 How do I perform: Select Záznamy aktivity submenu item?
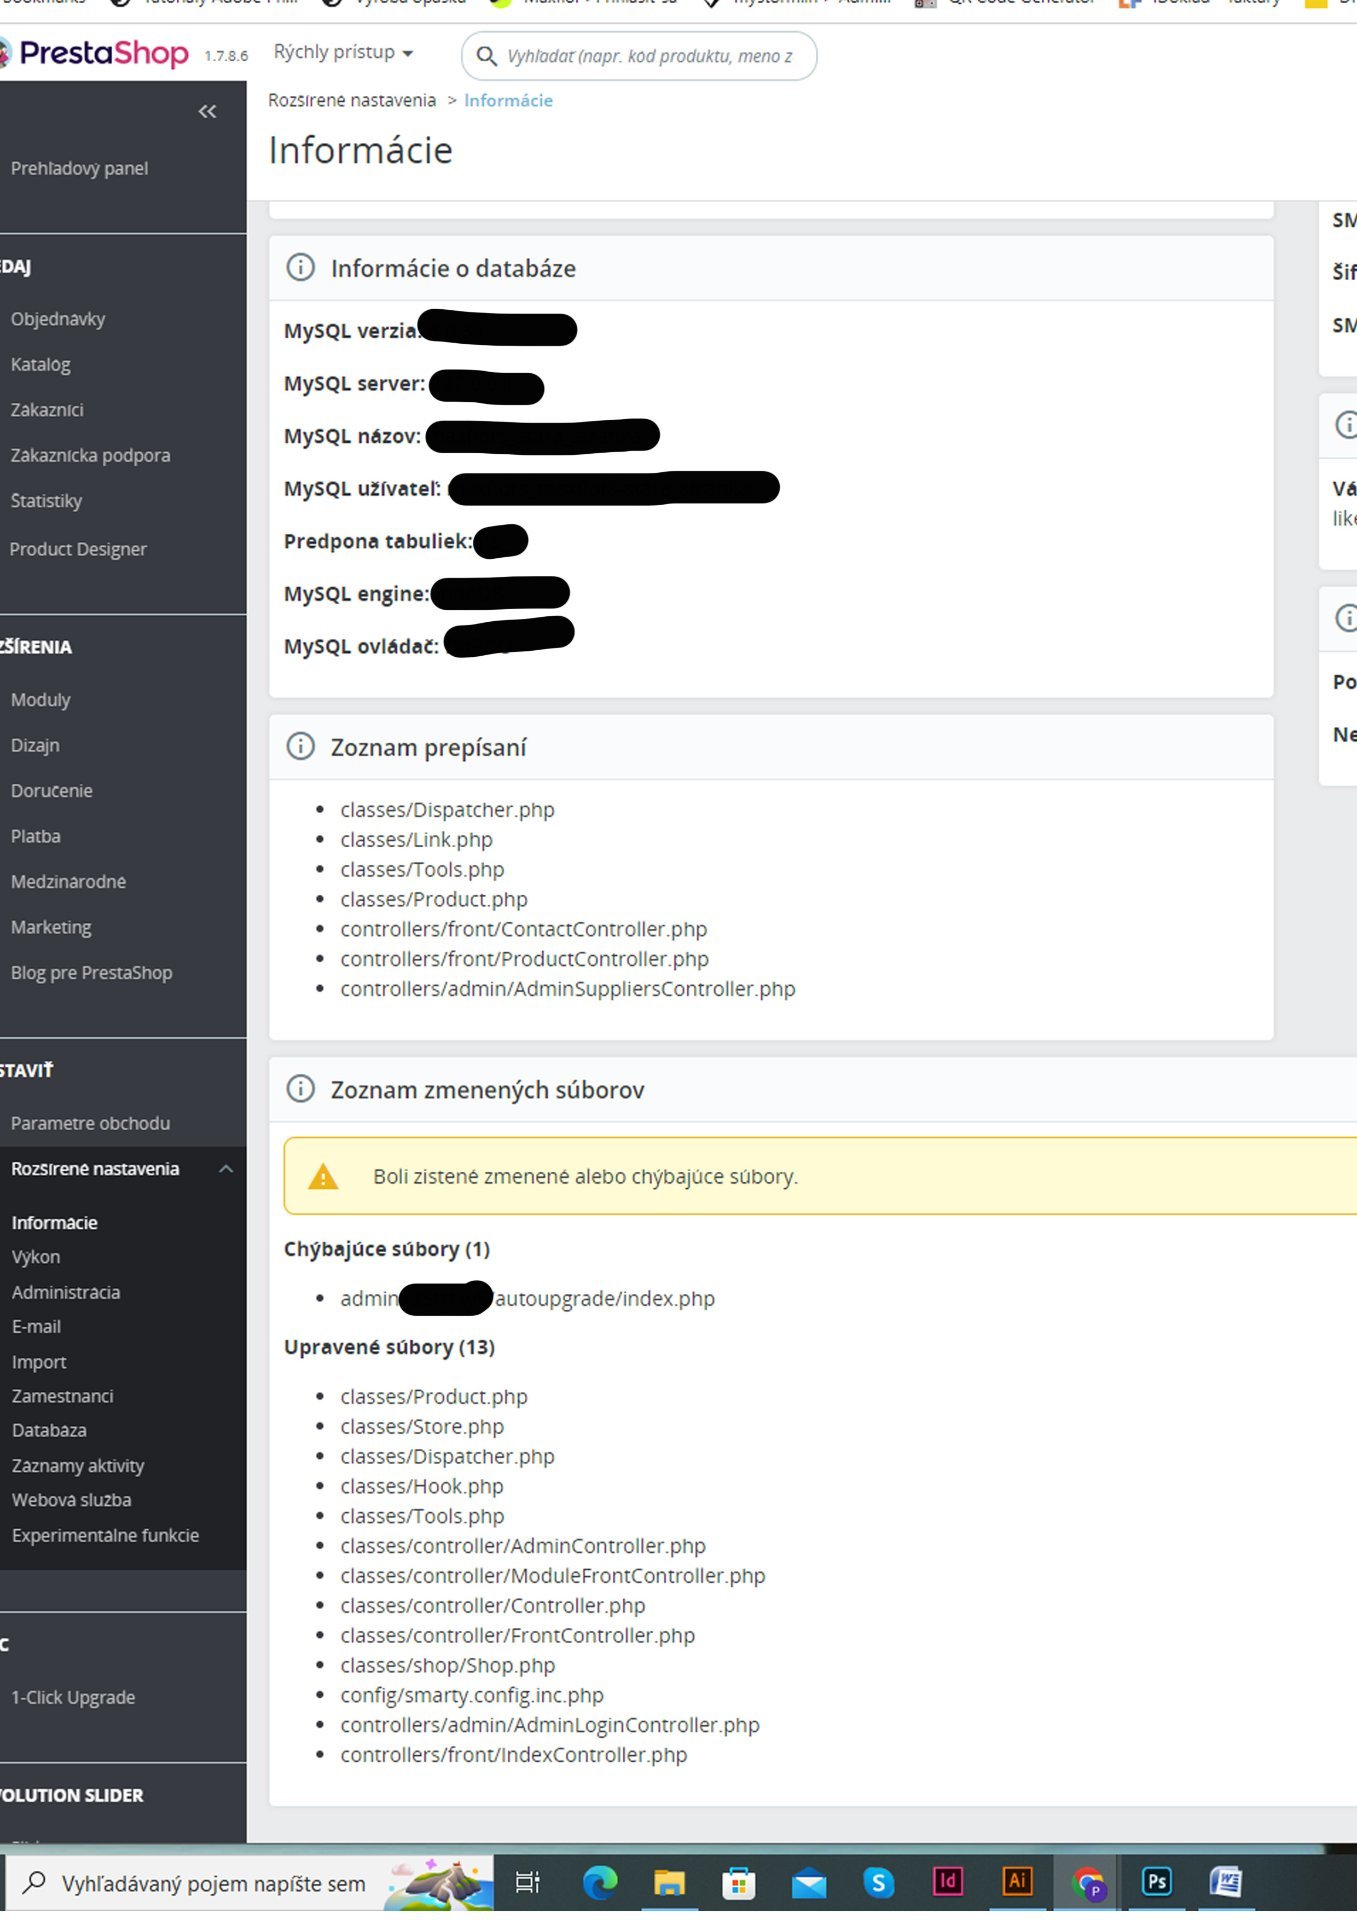click(x=78, y=1465)
